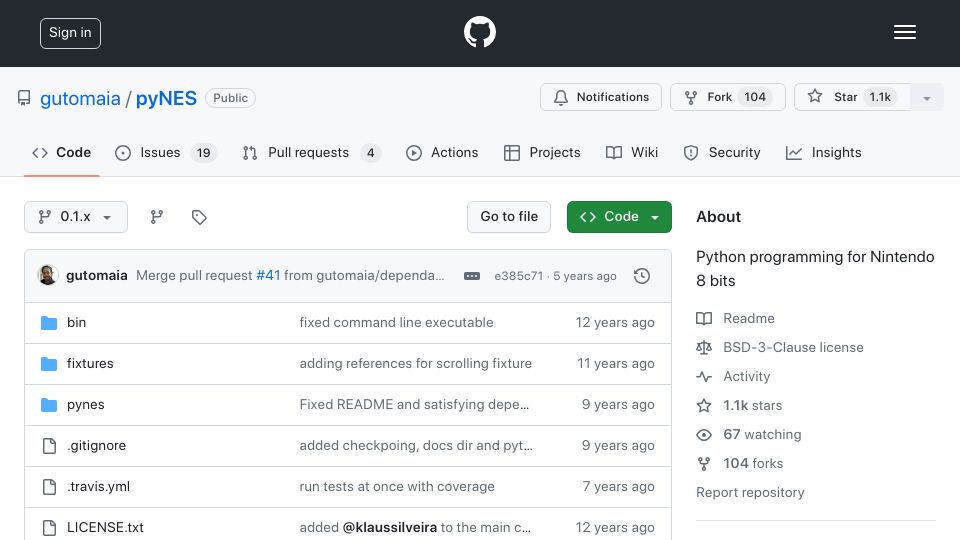This screenshot has width=960, height=540.
Task: Click the Notifications bell button
Action: 601,97
